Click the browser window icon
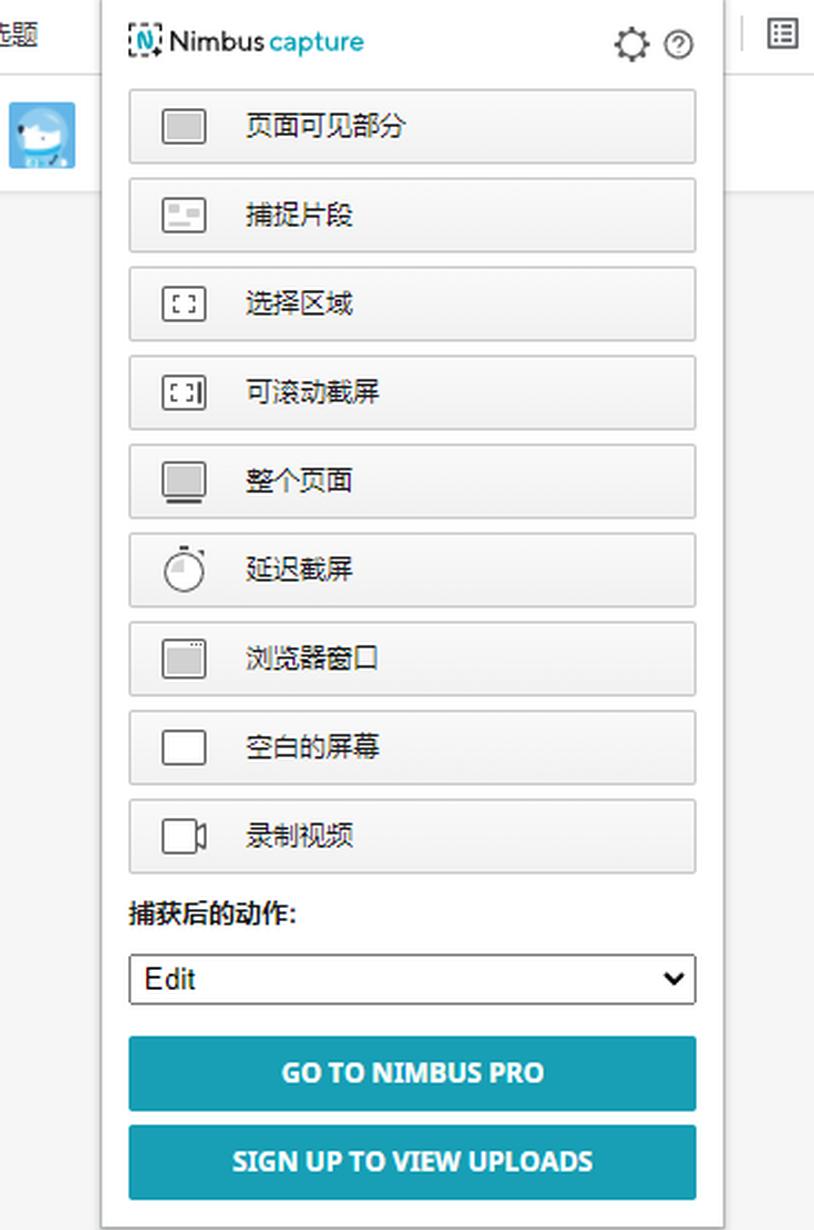The image size is (814, 1230). [184, 659]
